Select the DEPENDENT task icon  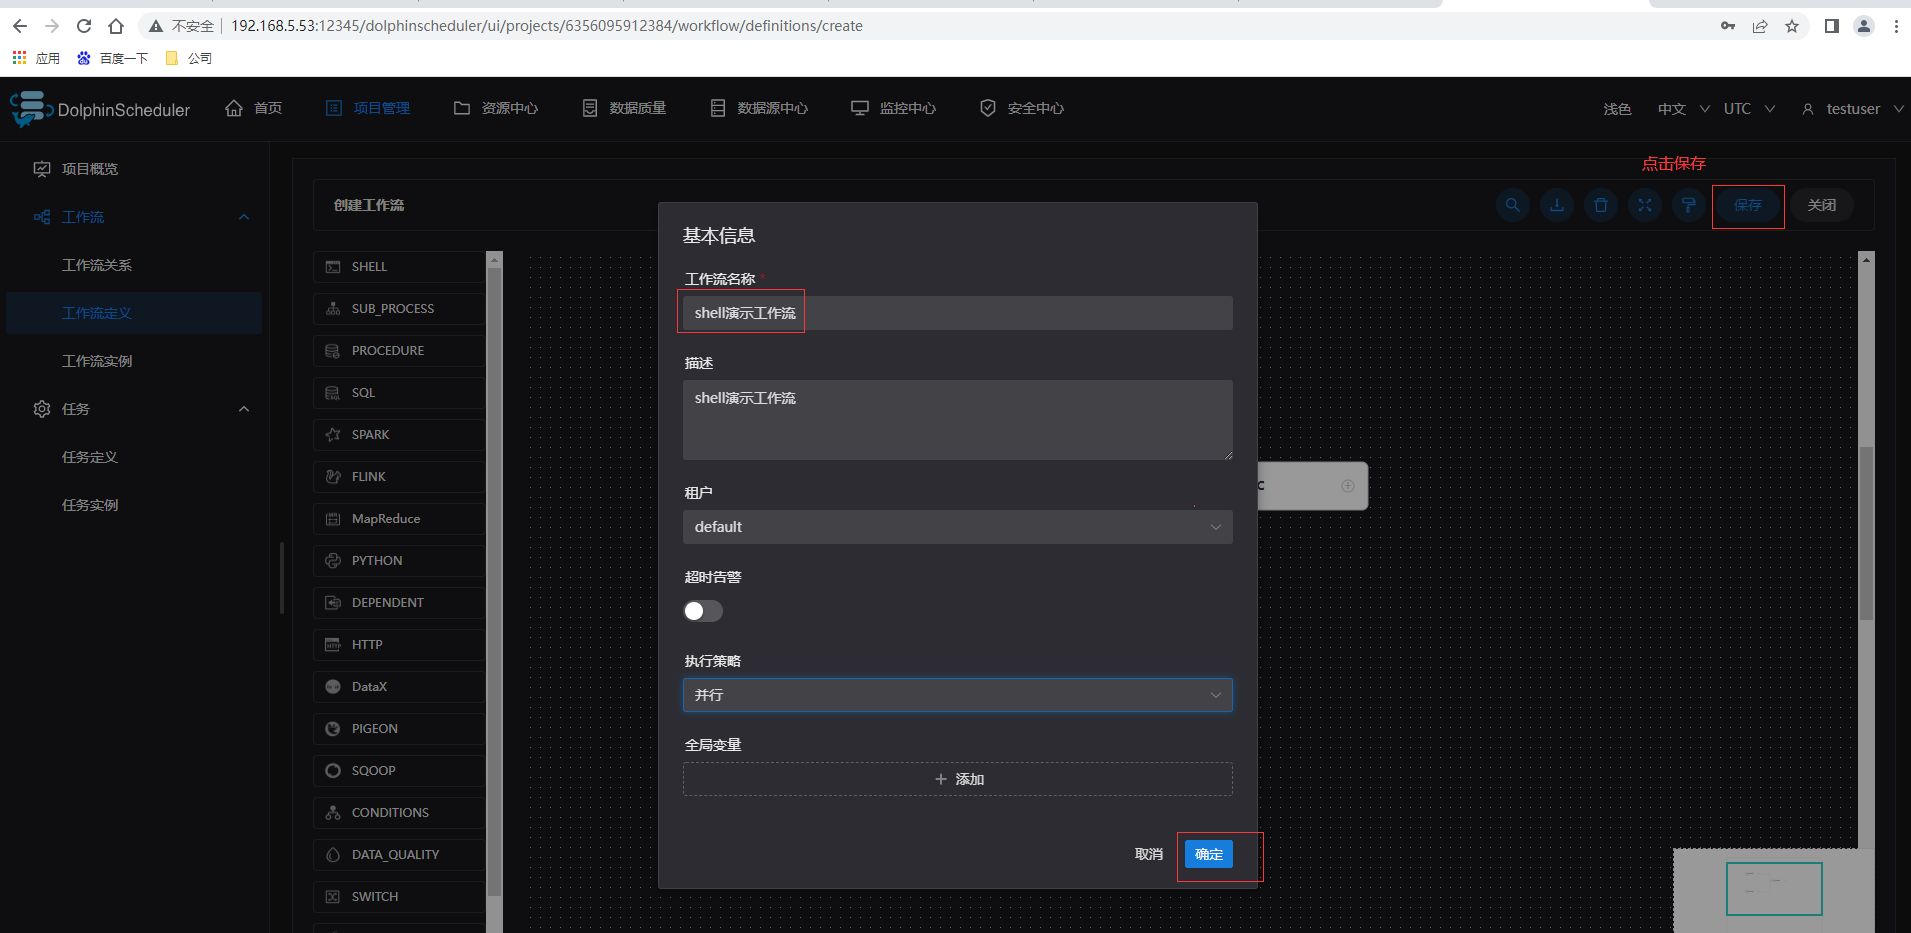[333, 603]
